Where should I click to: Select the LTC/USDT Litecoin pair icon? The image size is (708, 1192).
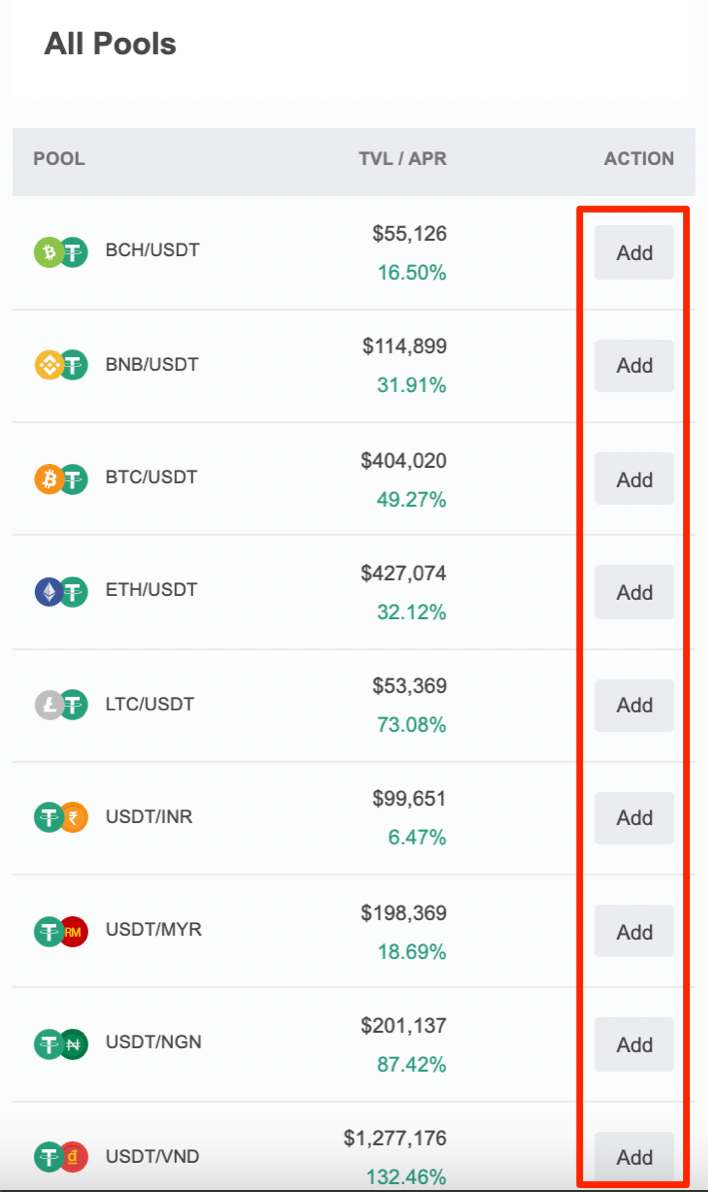click(61, 705)
